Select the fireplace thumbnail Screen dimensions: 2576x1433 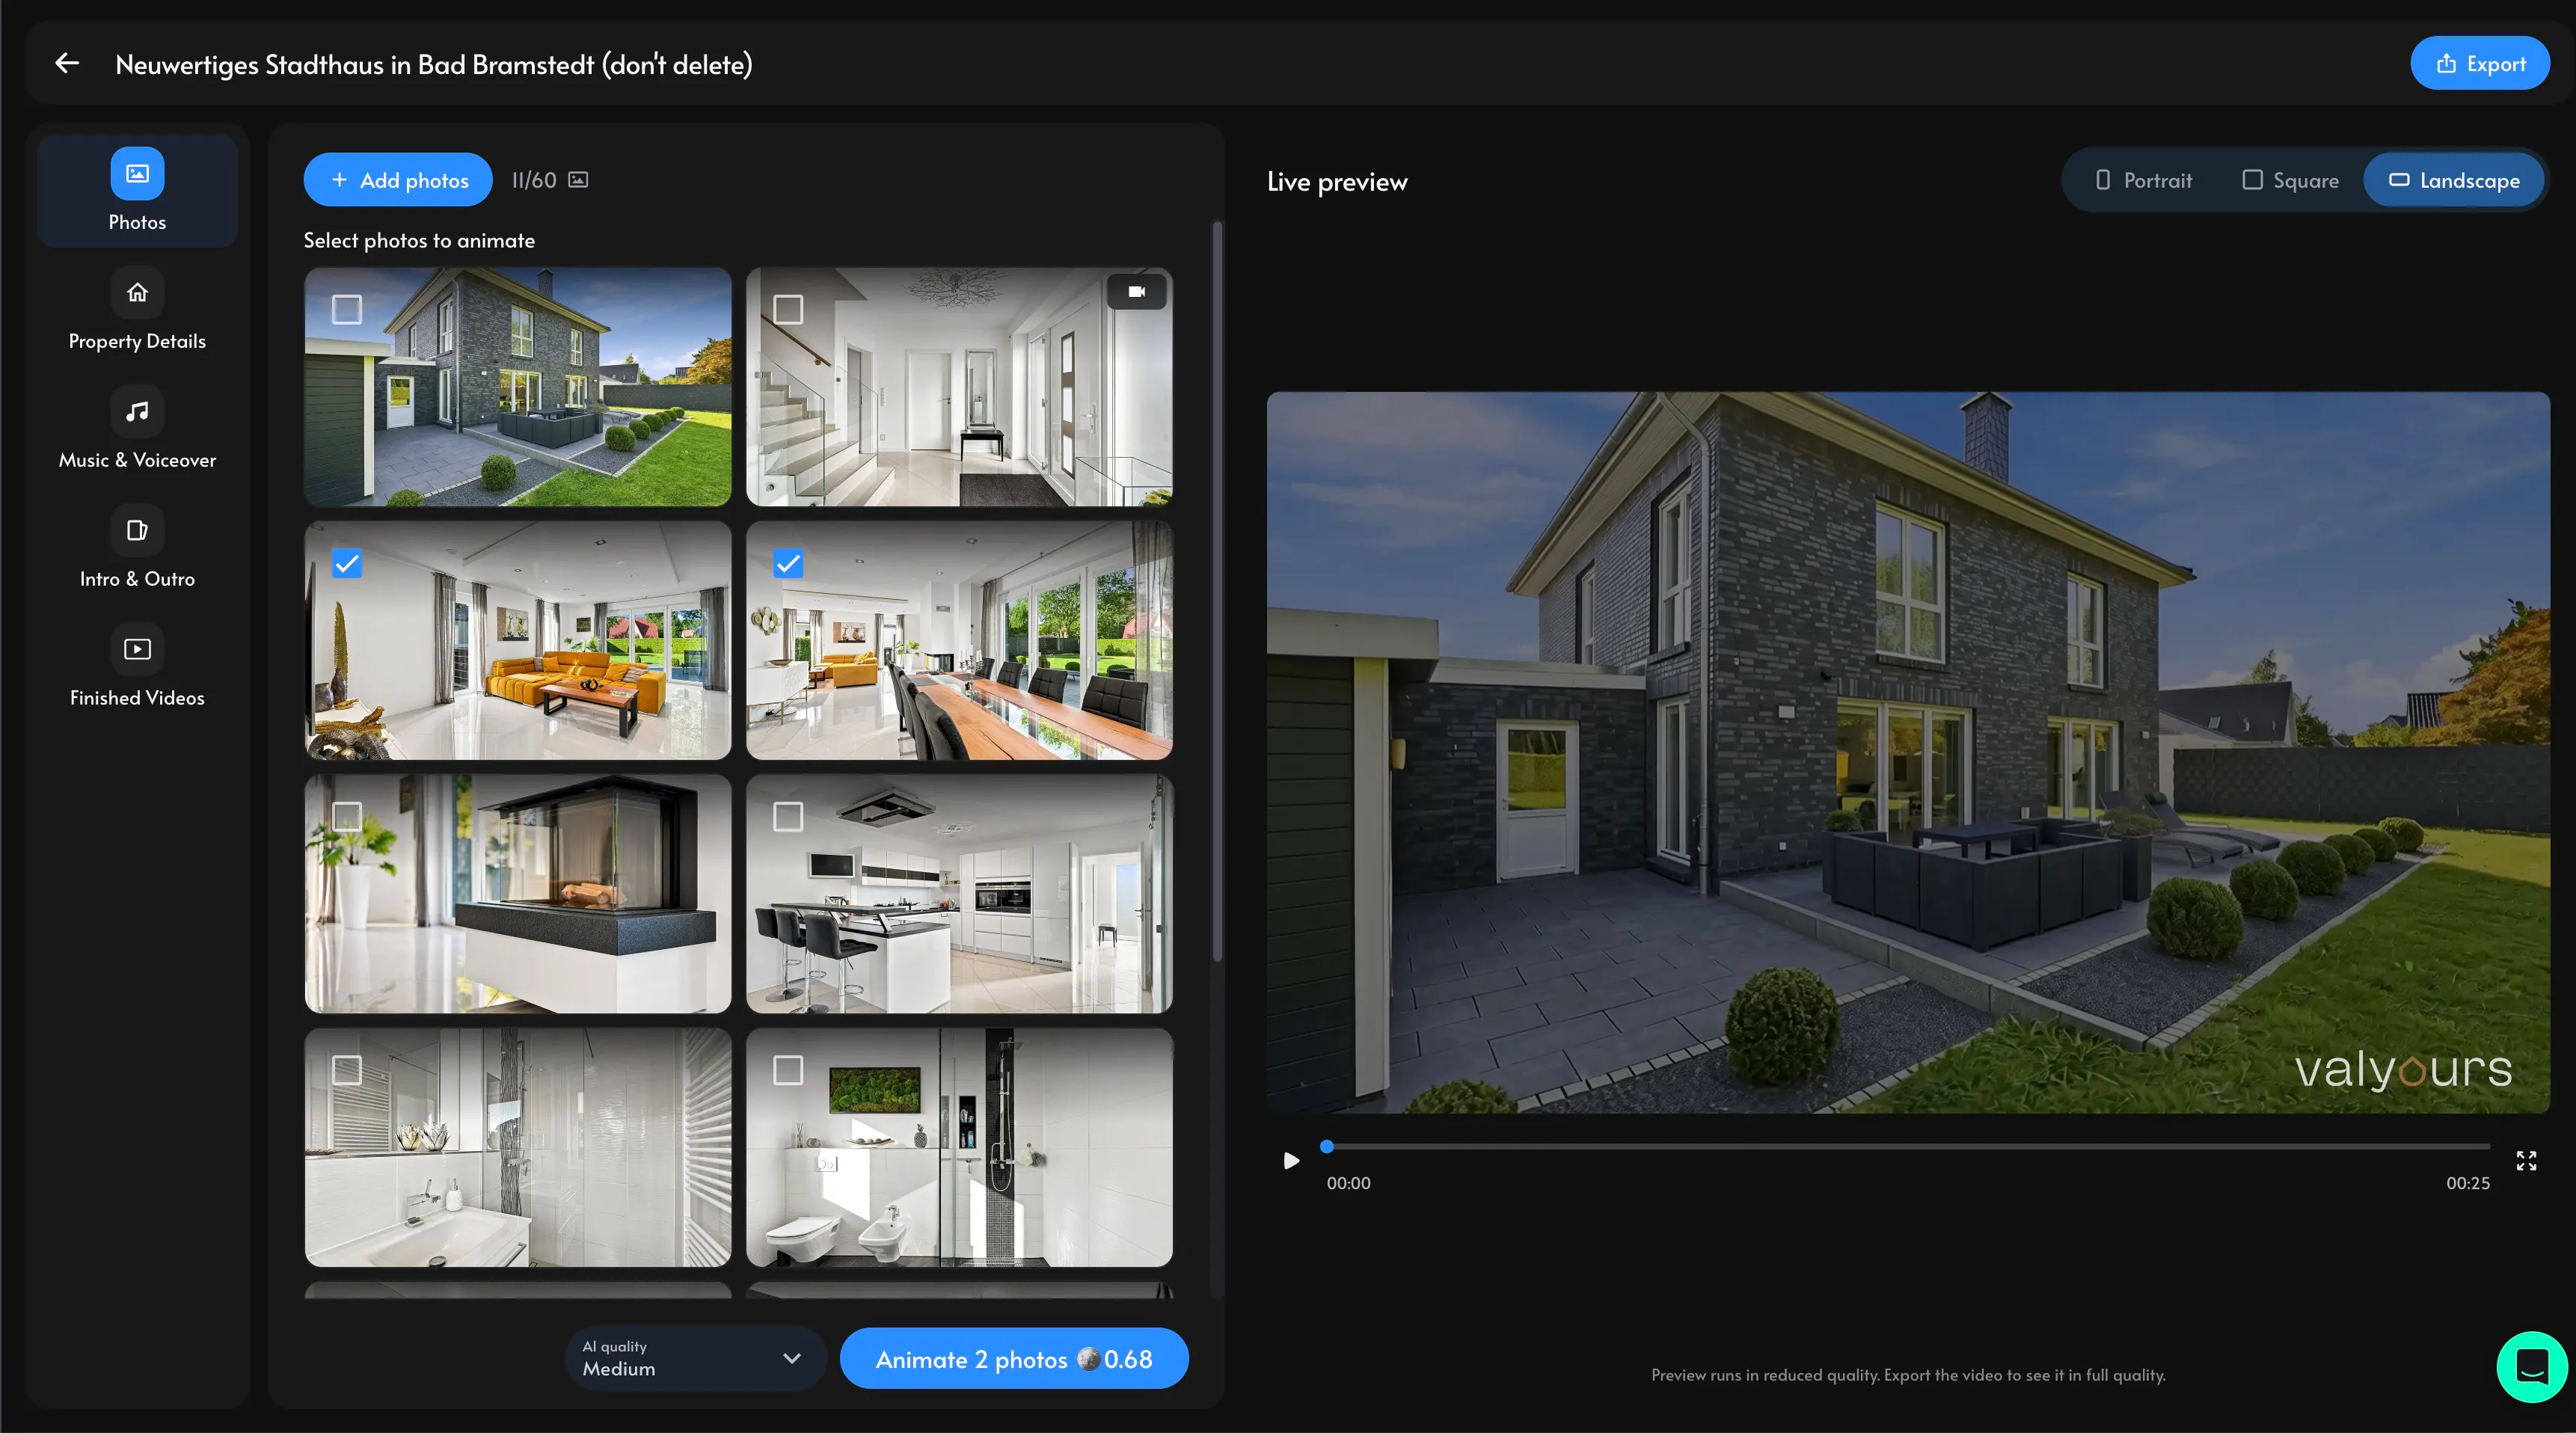click(x=518, y=894)
